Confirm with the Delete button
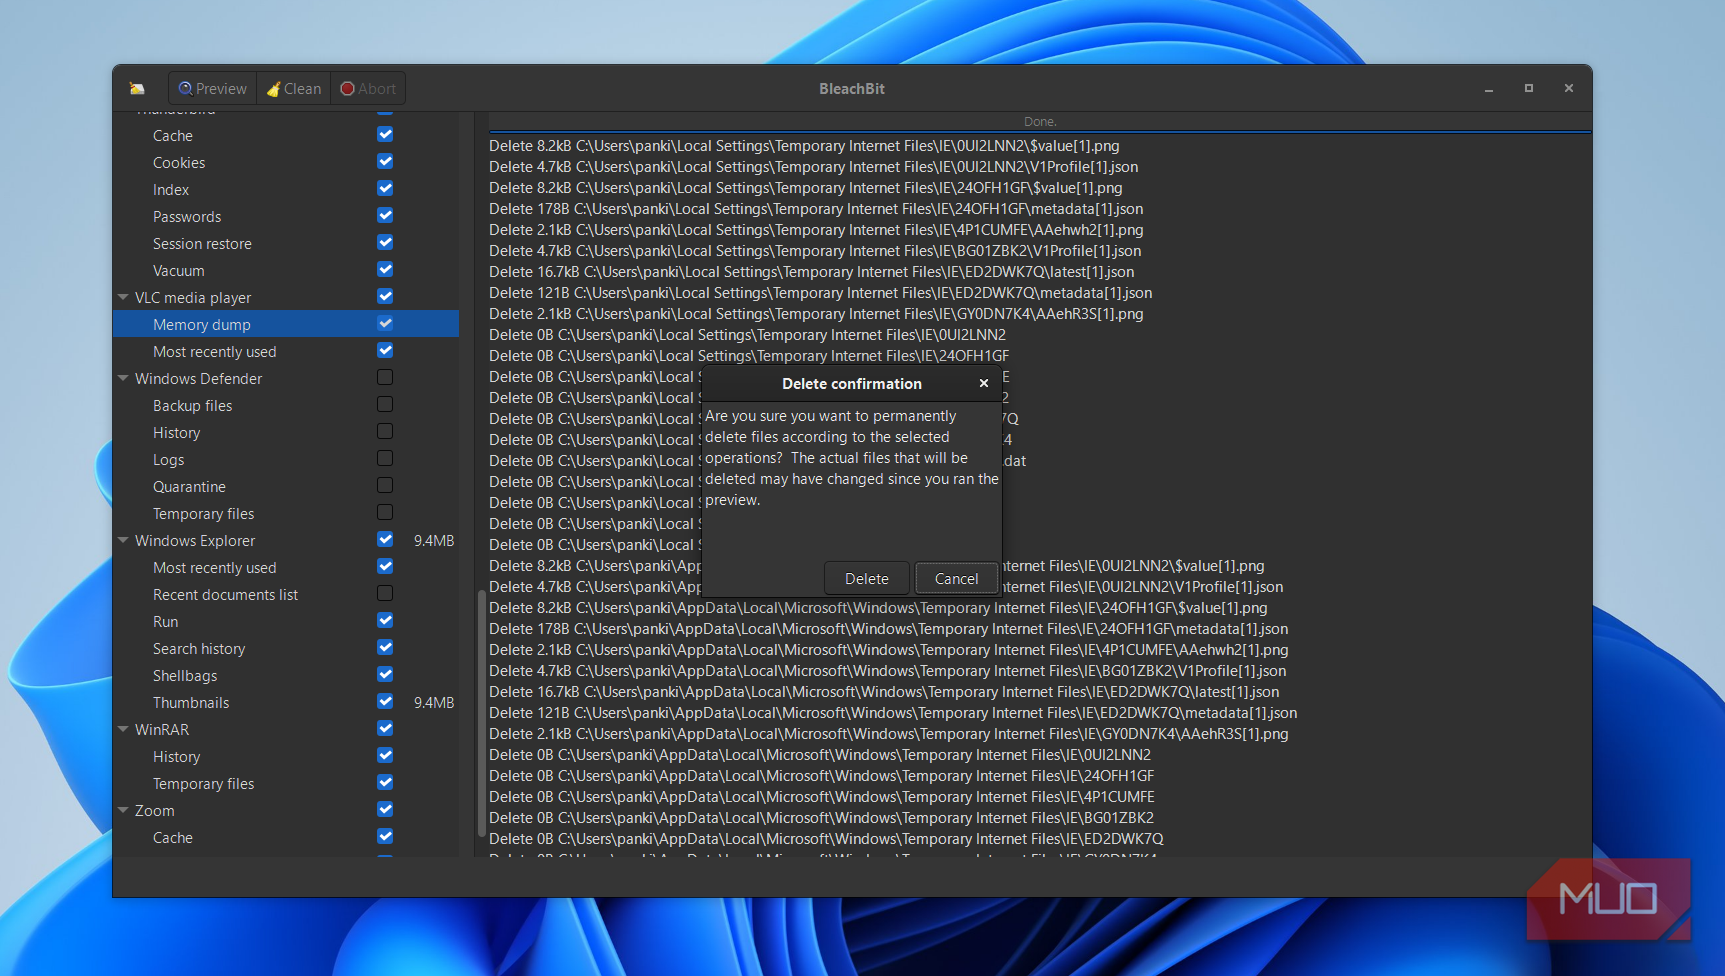The width and height of the screenshot is (1725, 976). point(867,579)
